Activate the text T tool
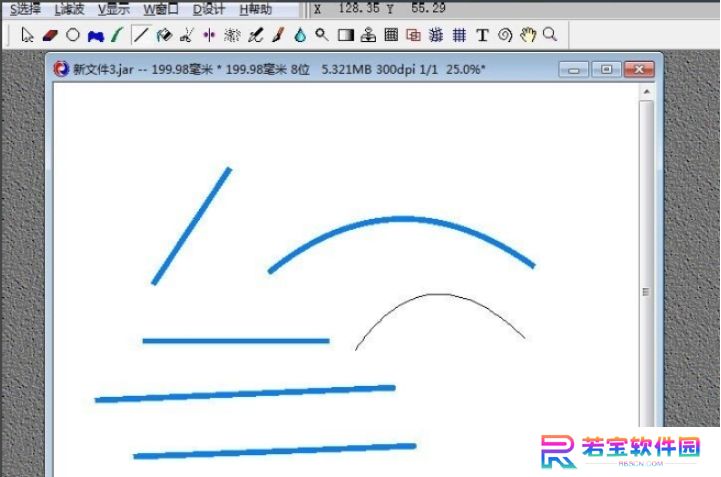This screenshot has height=477, width=721. pos(482,35)
